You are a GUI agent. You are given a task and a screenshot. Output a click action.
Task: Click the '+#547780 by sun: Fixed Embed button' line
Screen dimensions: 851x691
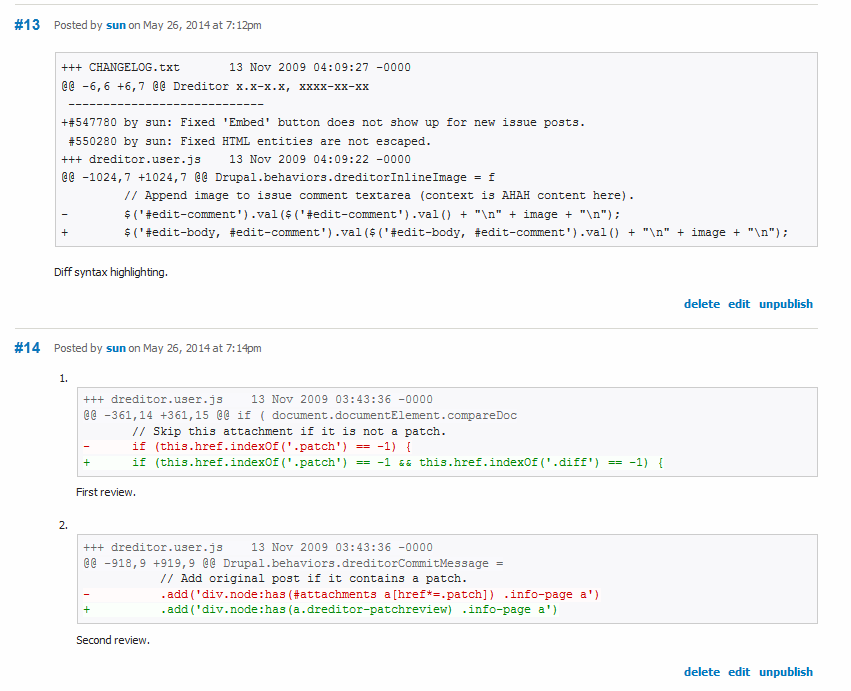pos(323,122)
